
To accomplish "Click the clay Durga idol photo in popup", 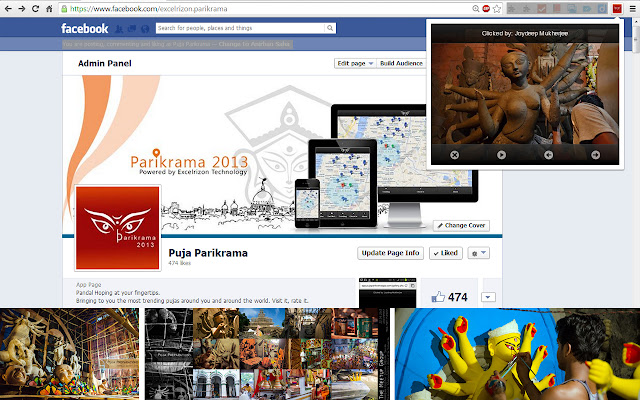I will (525, 93).
